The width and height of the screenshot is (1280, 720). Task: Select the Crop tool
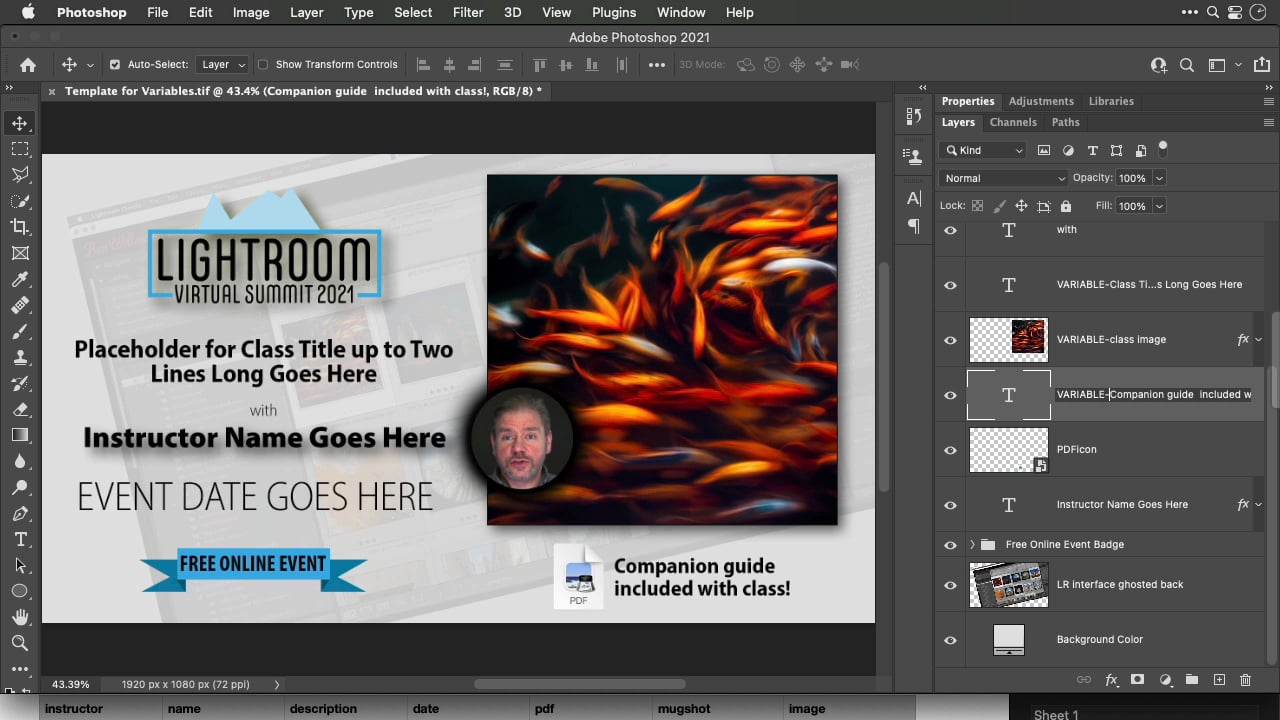click(x=20, y=227)
